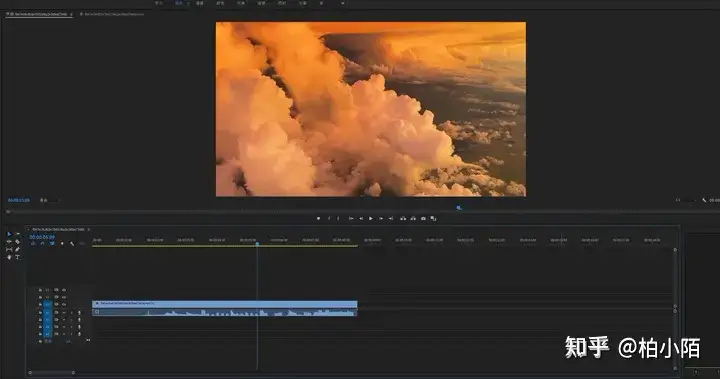Toggle sync lock on V1 track
720x379 pixels.
(x=56, y=304)
